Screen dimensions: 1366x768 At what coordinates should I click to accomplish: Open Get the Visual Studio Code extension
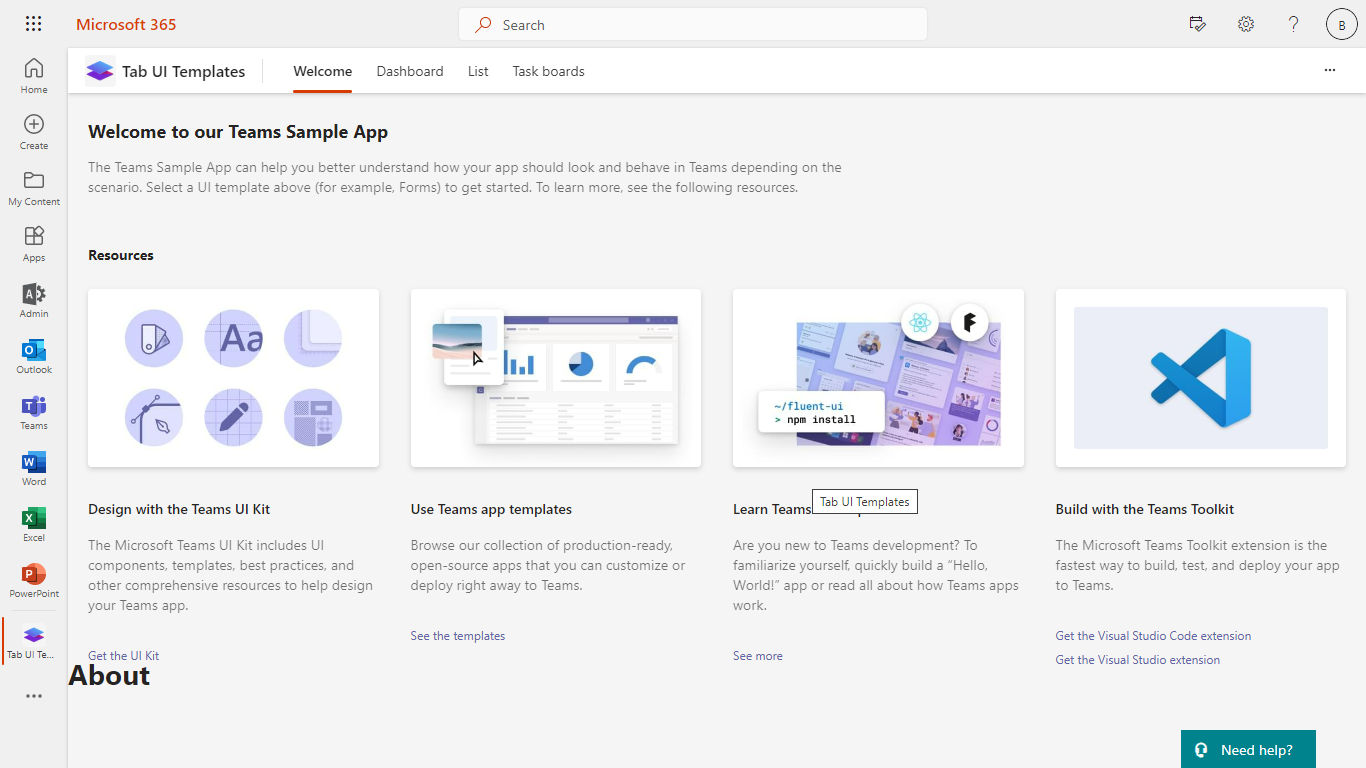click(x=1153, y=636)
